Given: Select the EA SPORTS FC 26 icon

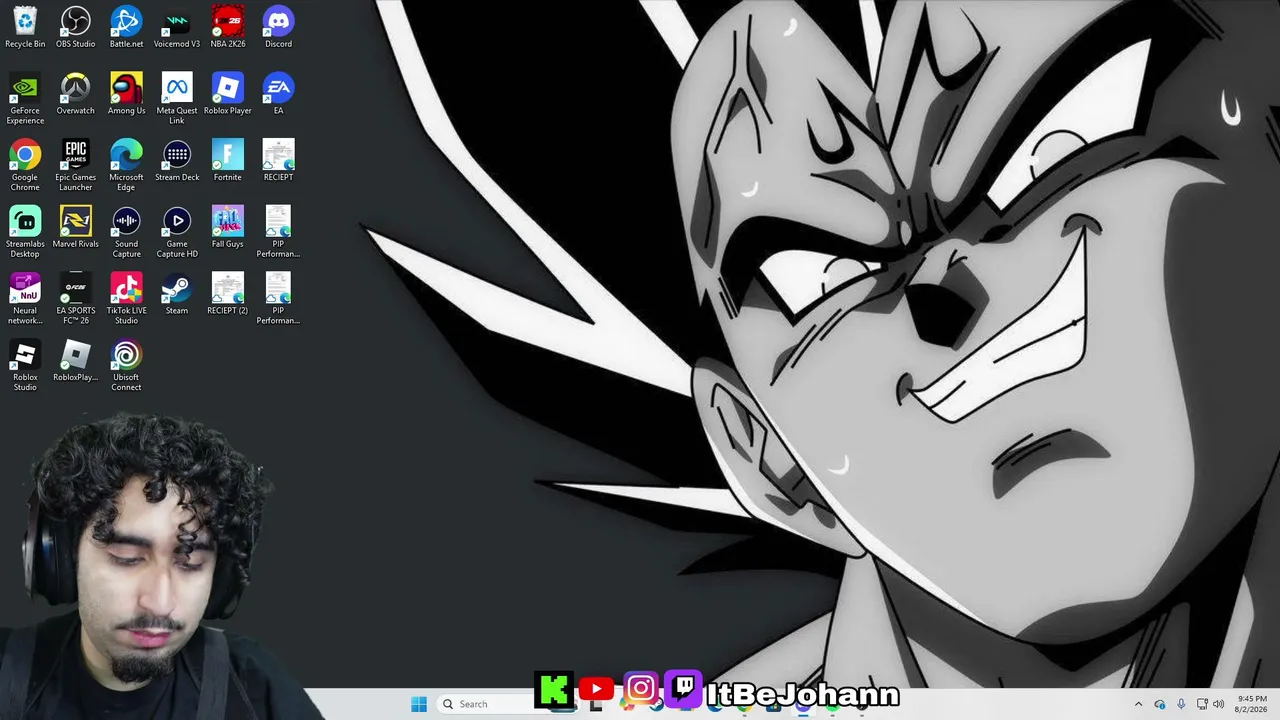Looking at the screenshot, I should pos(76,299).
